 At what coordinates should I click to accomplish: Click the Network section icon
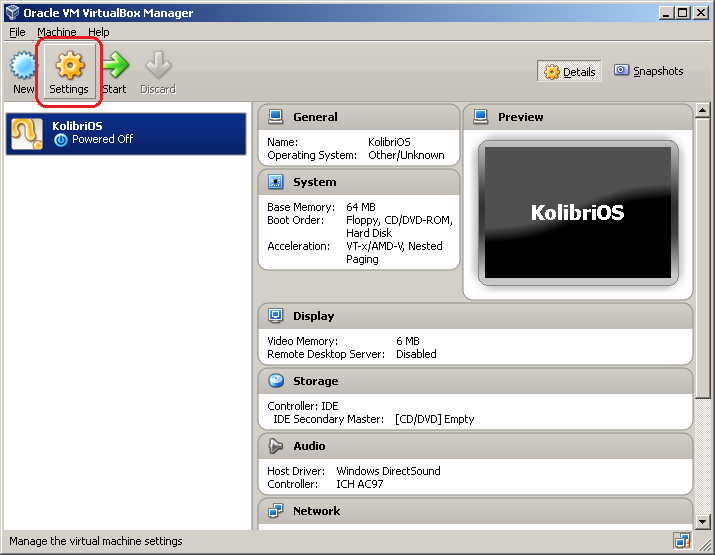[x=276, y=511]
